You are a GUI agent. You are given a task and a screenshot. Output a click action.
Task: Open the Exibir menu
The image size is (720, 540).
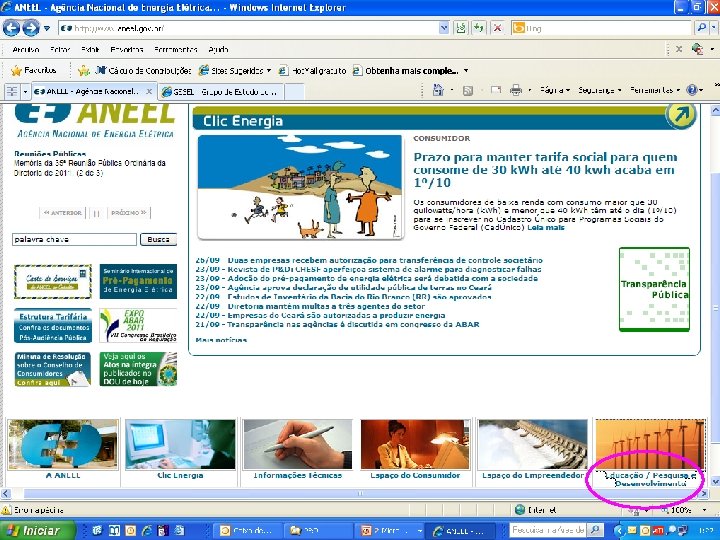coord(90,50)
